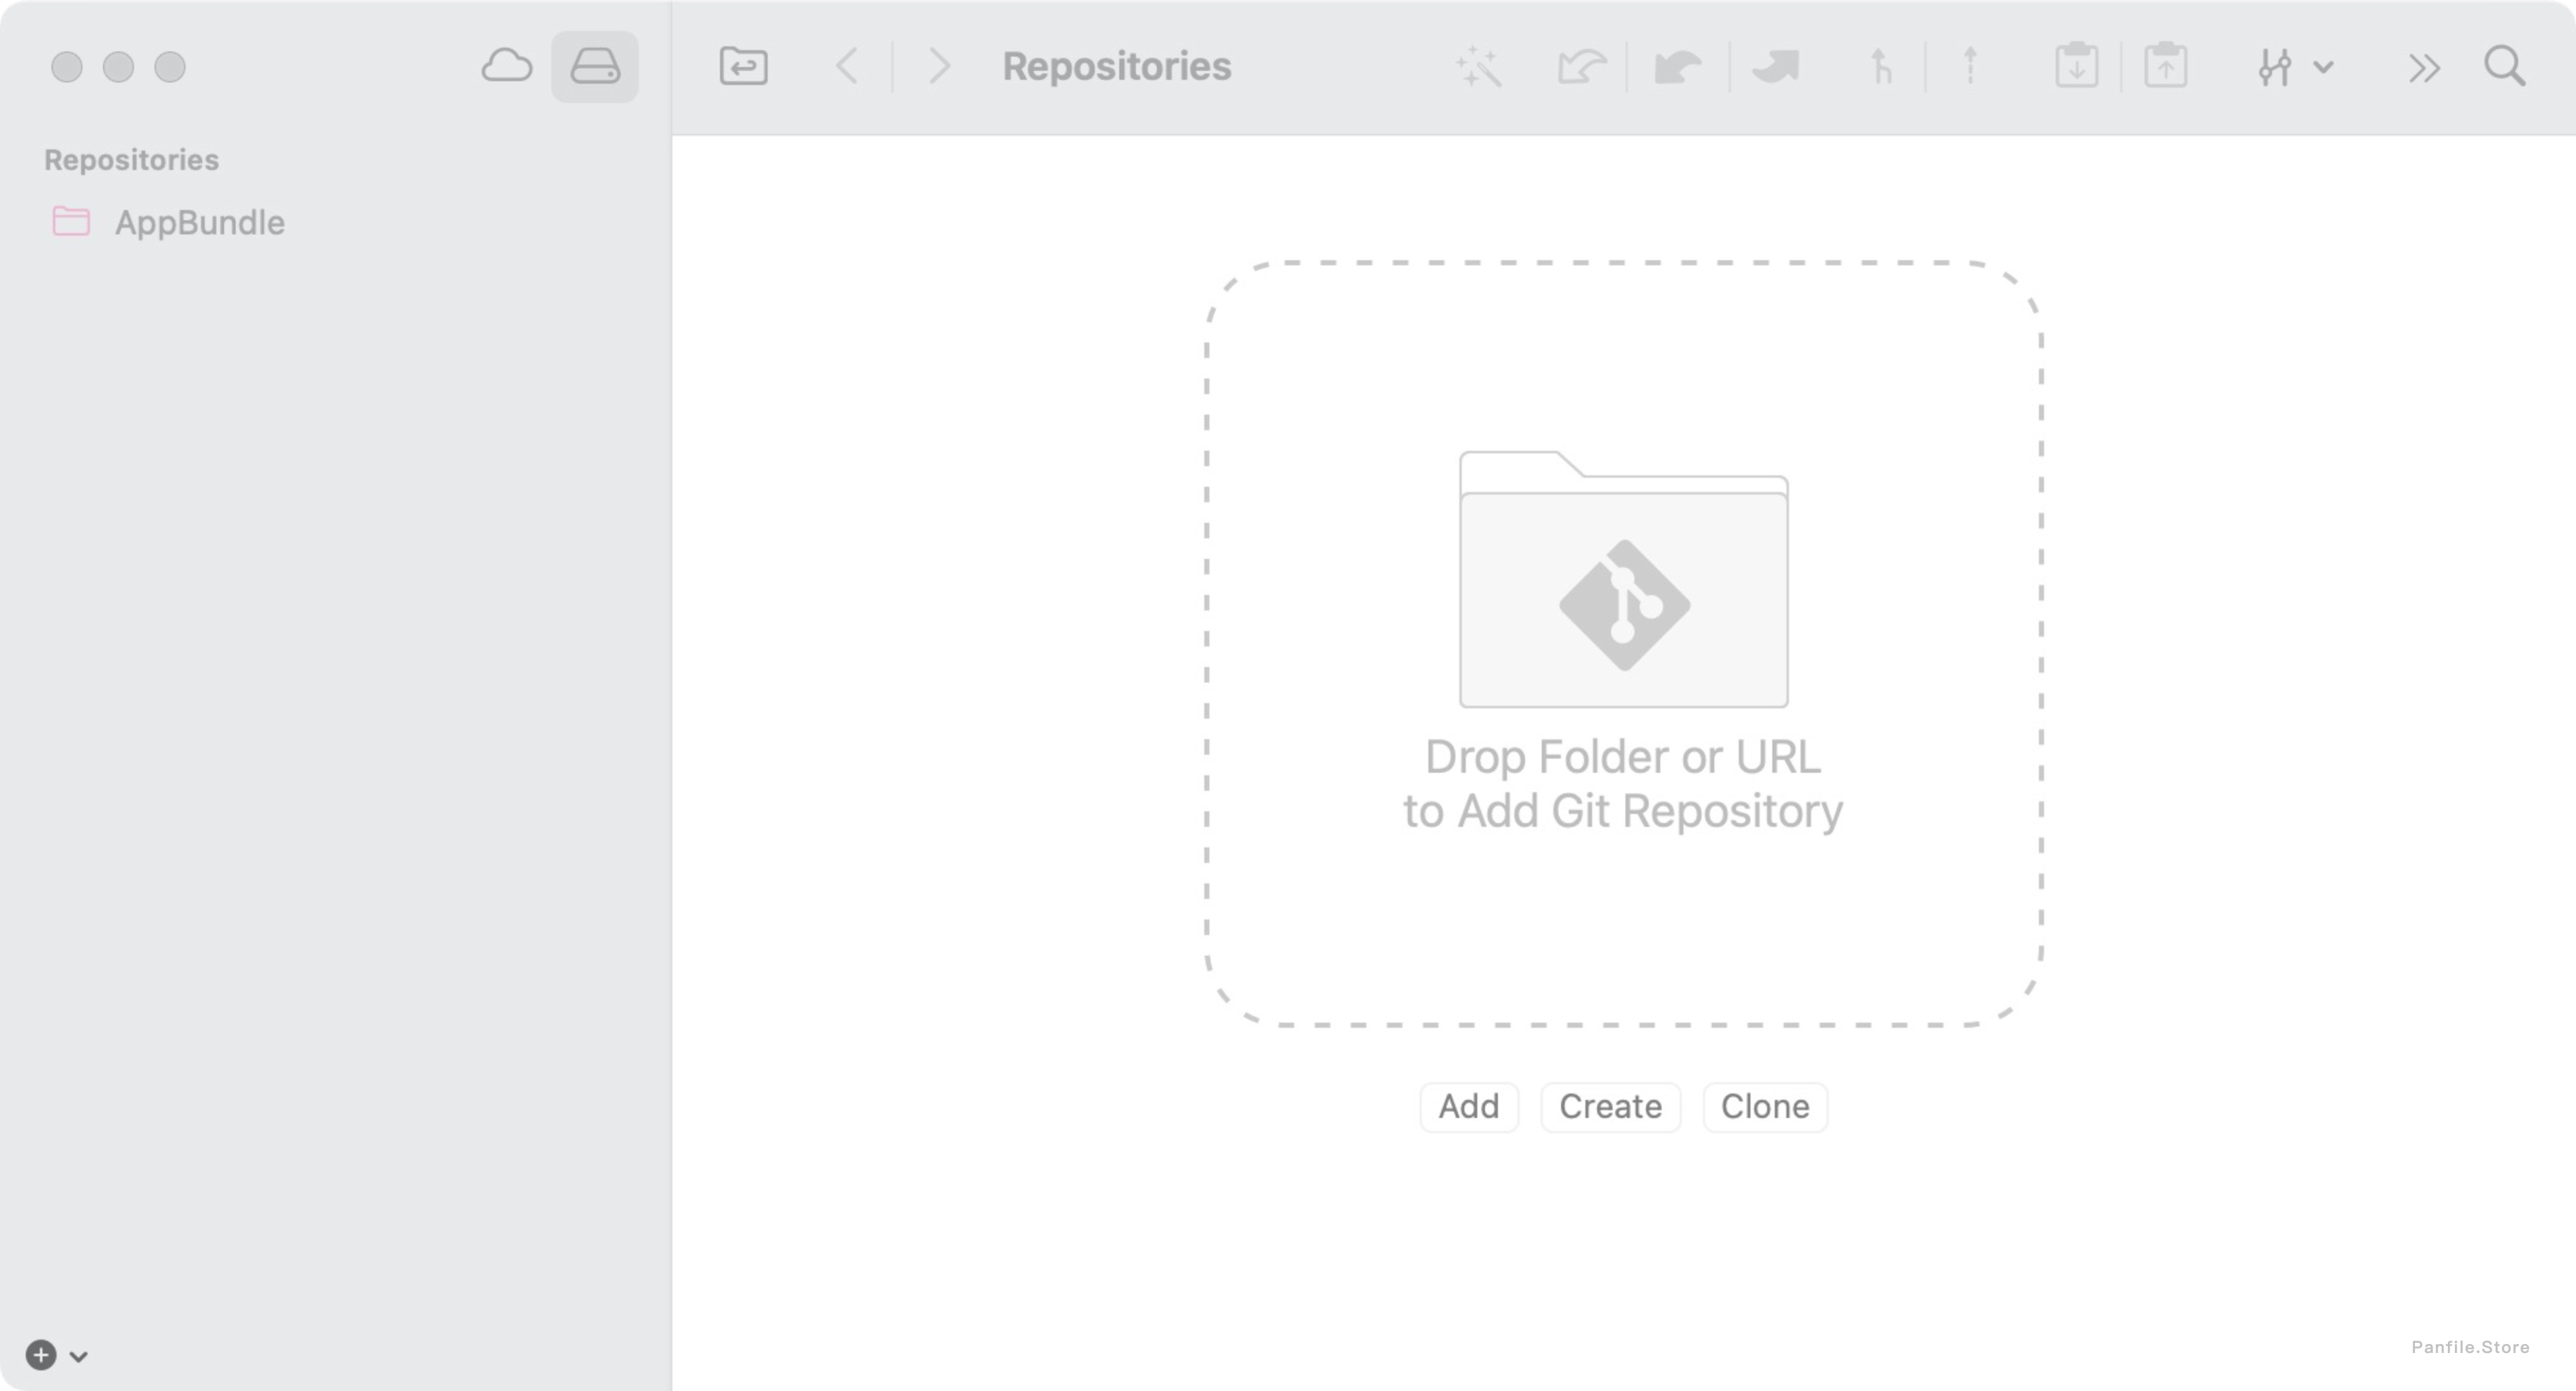
Task: Select the local drive repositories view
Action: coord(595,67)
